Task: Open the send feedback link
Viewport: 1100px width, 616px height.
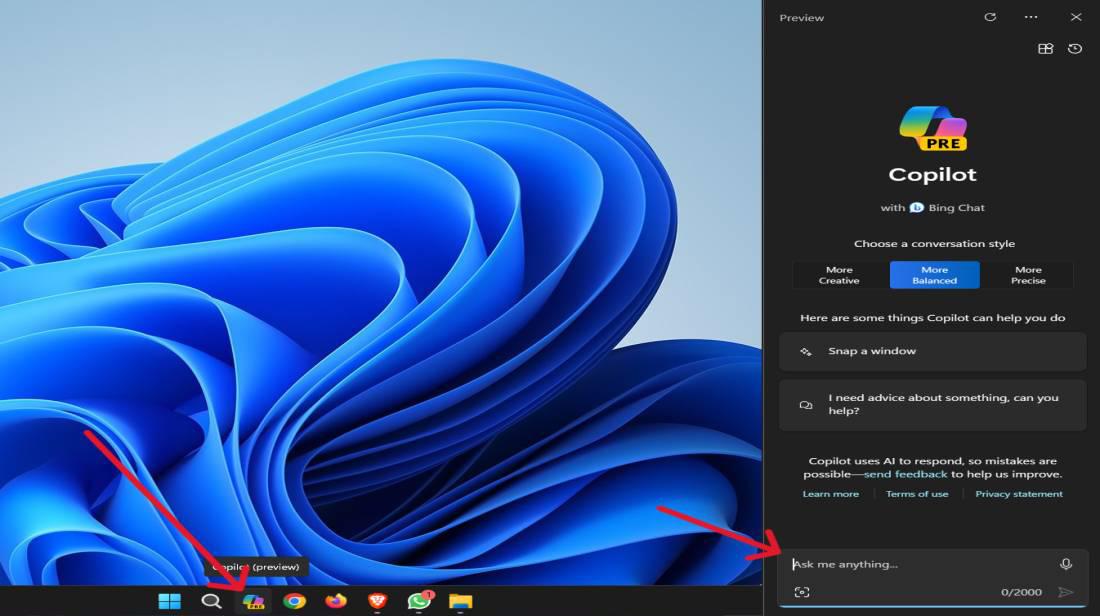Action: (905, 474)
